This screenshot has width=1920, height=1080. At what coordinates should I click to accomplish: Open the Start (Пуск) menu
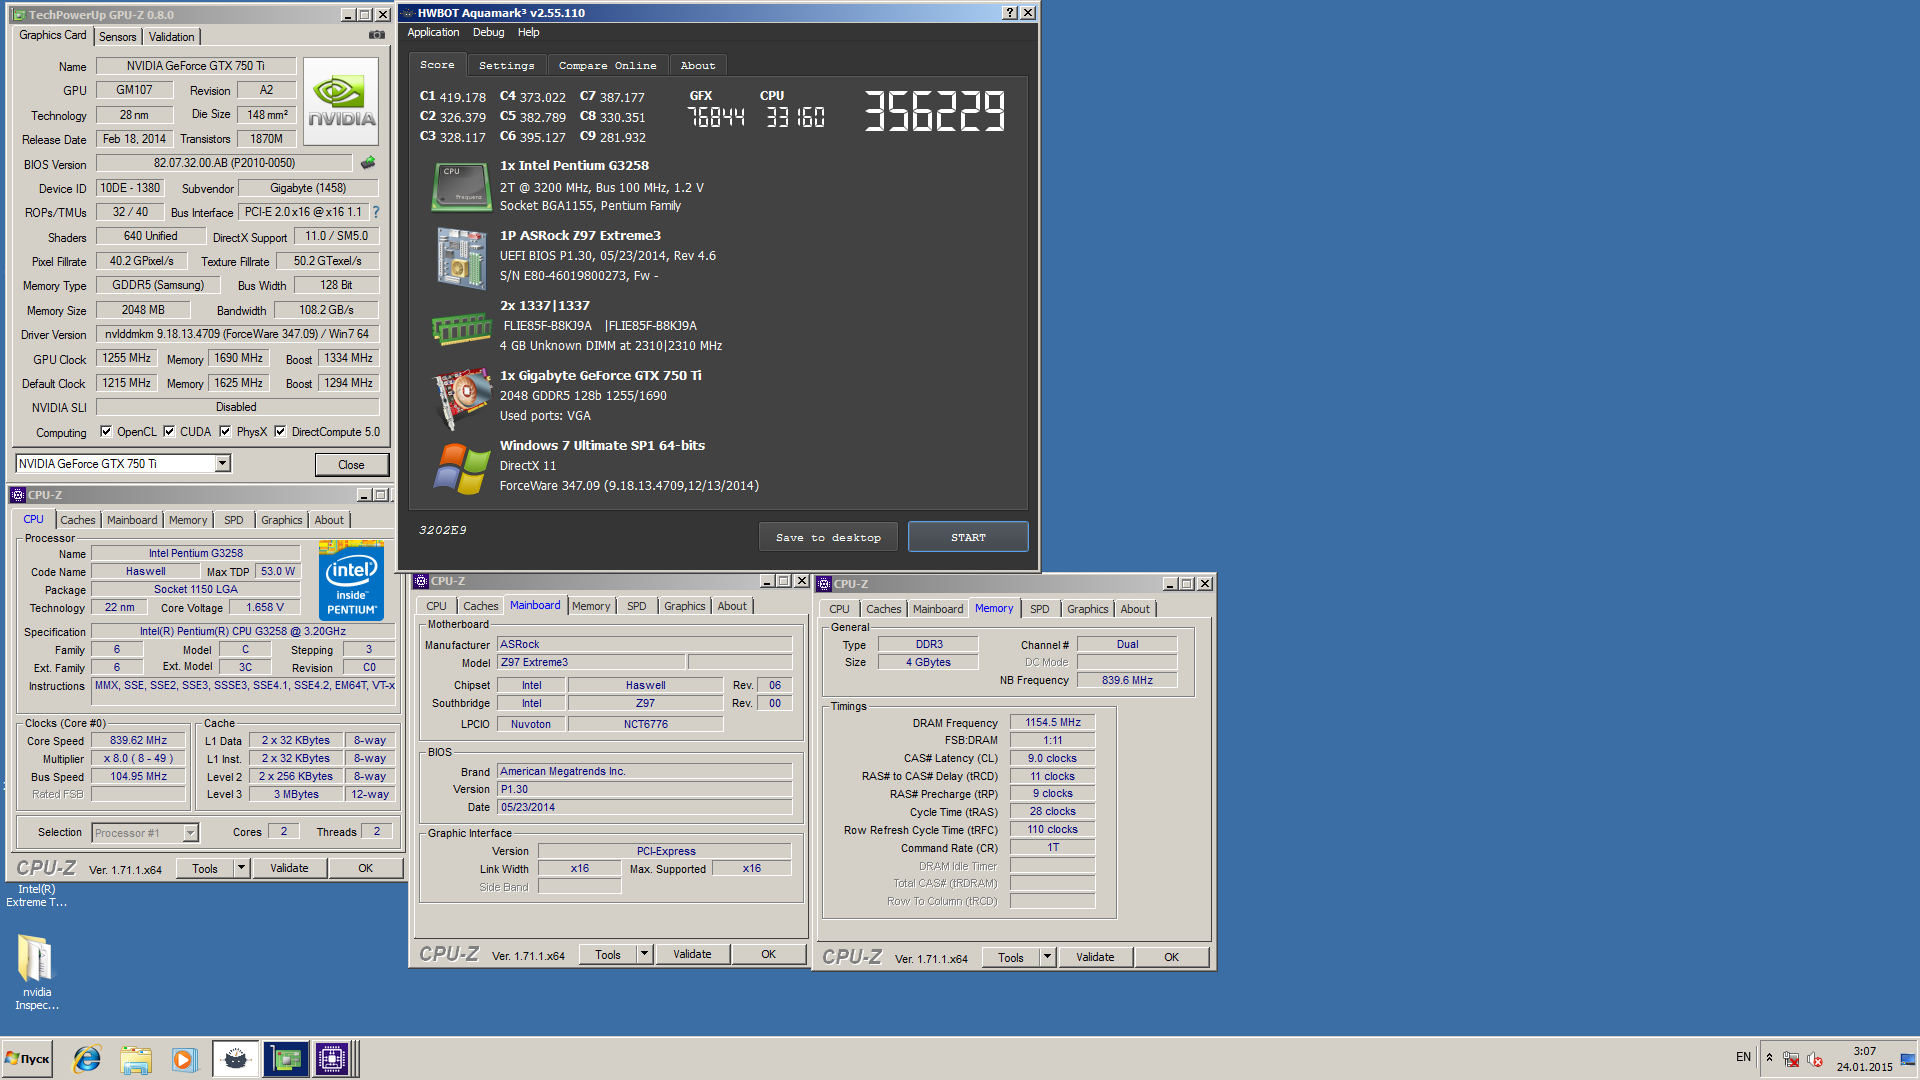click(28, 1059)
